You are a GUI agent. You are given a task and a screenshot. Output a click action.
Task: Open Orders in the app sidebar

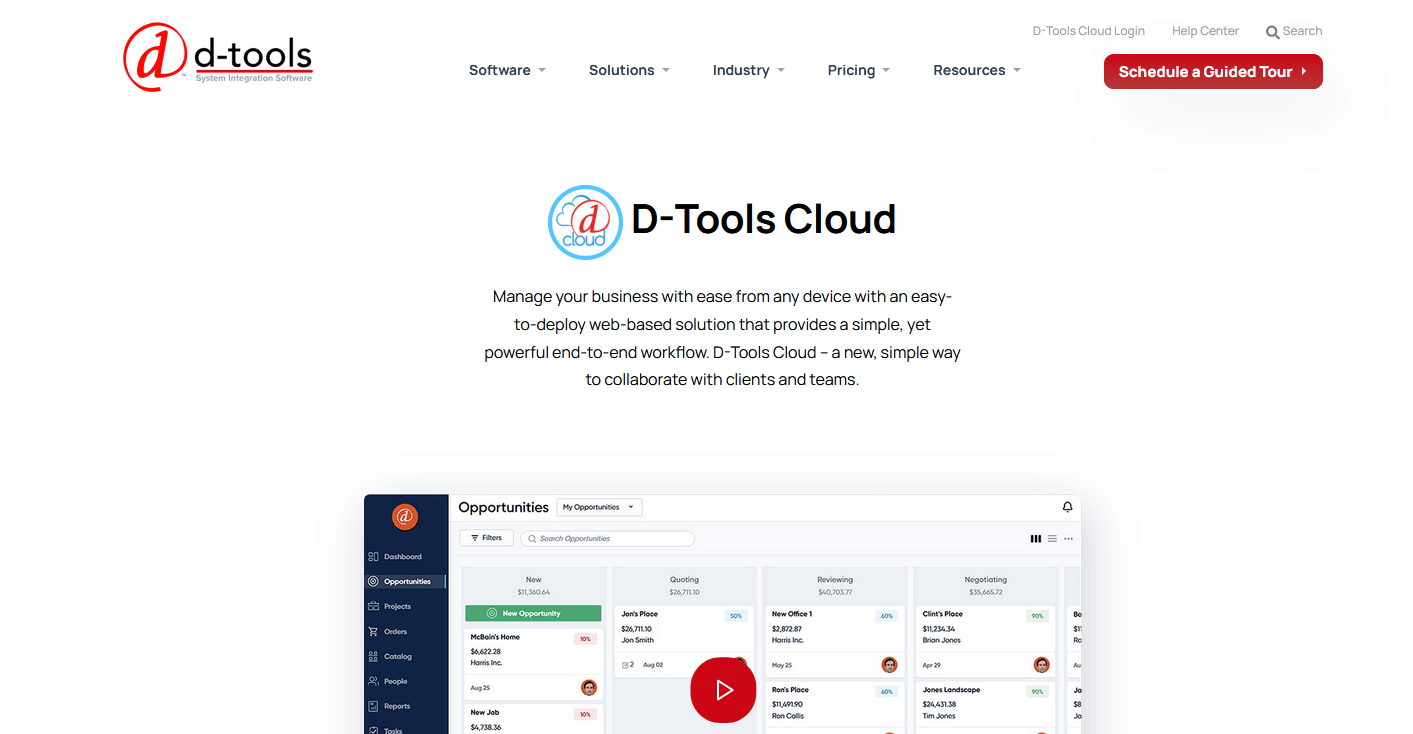click(388, 631)
